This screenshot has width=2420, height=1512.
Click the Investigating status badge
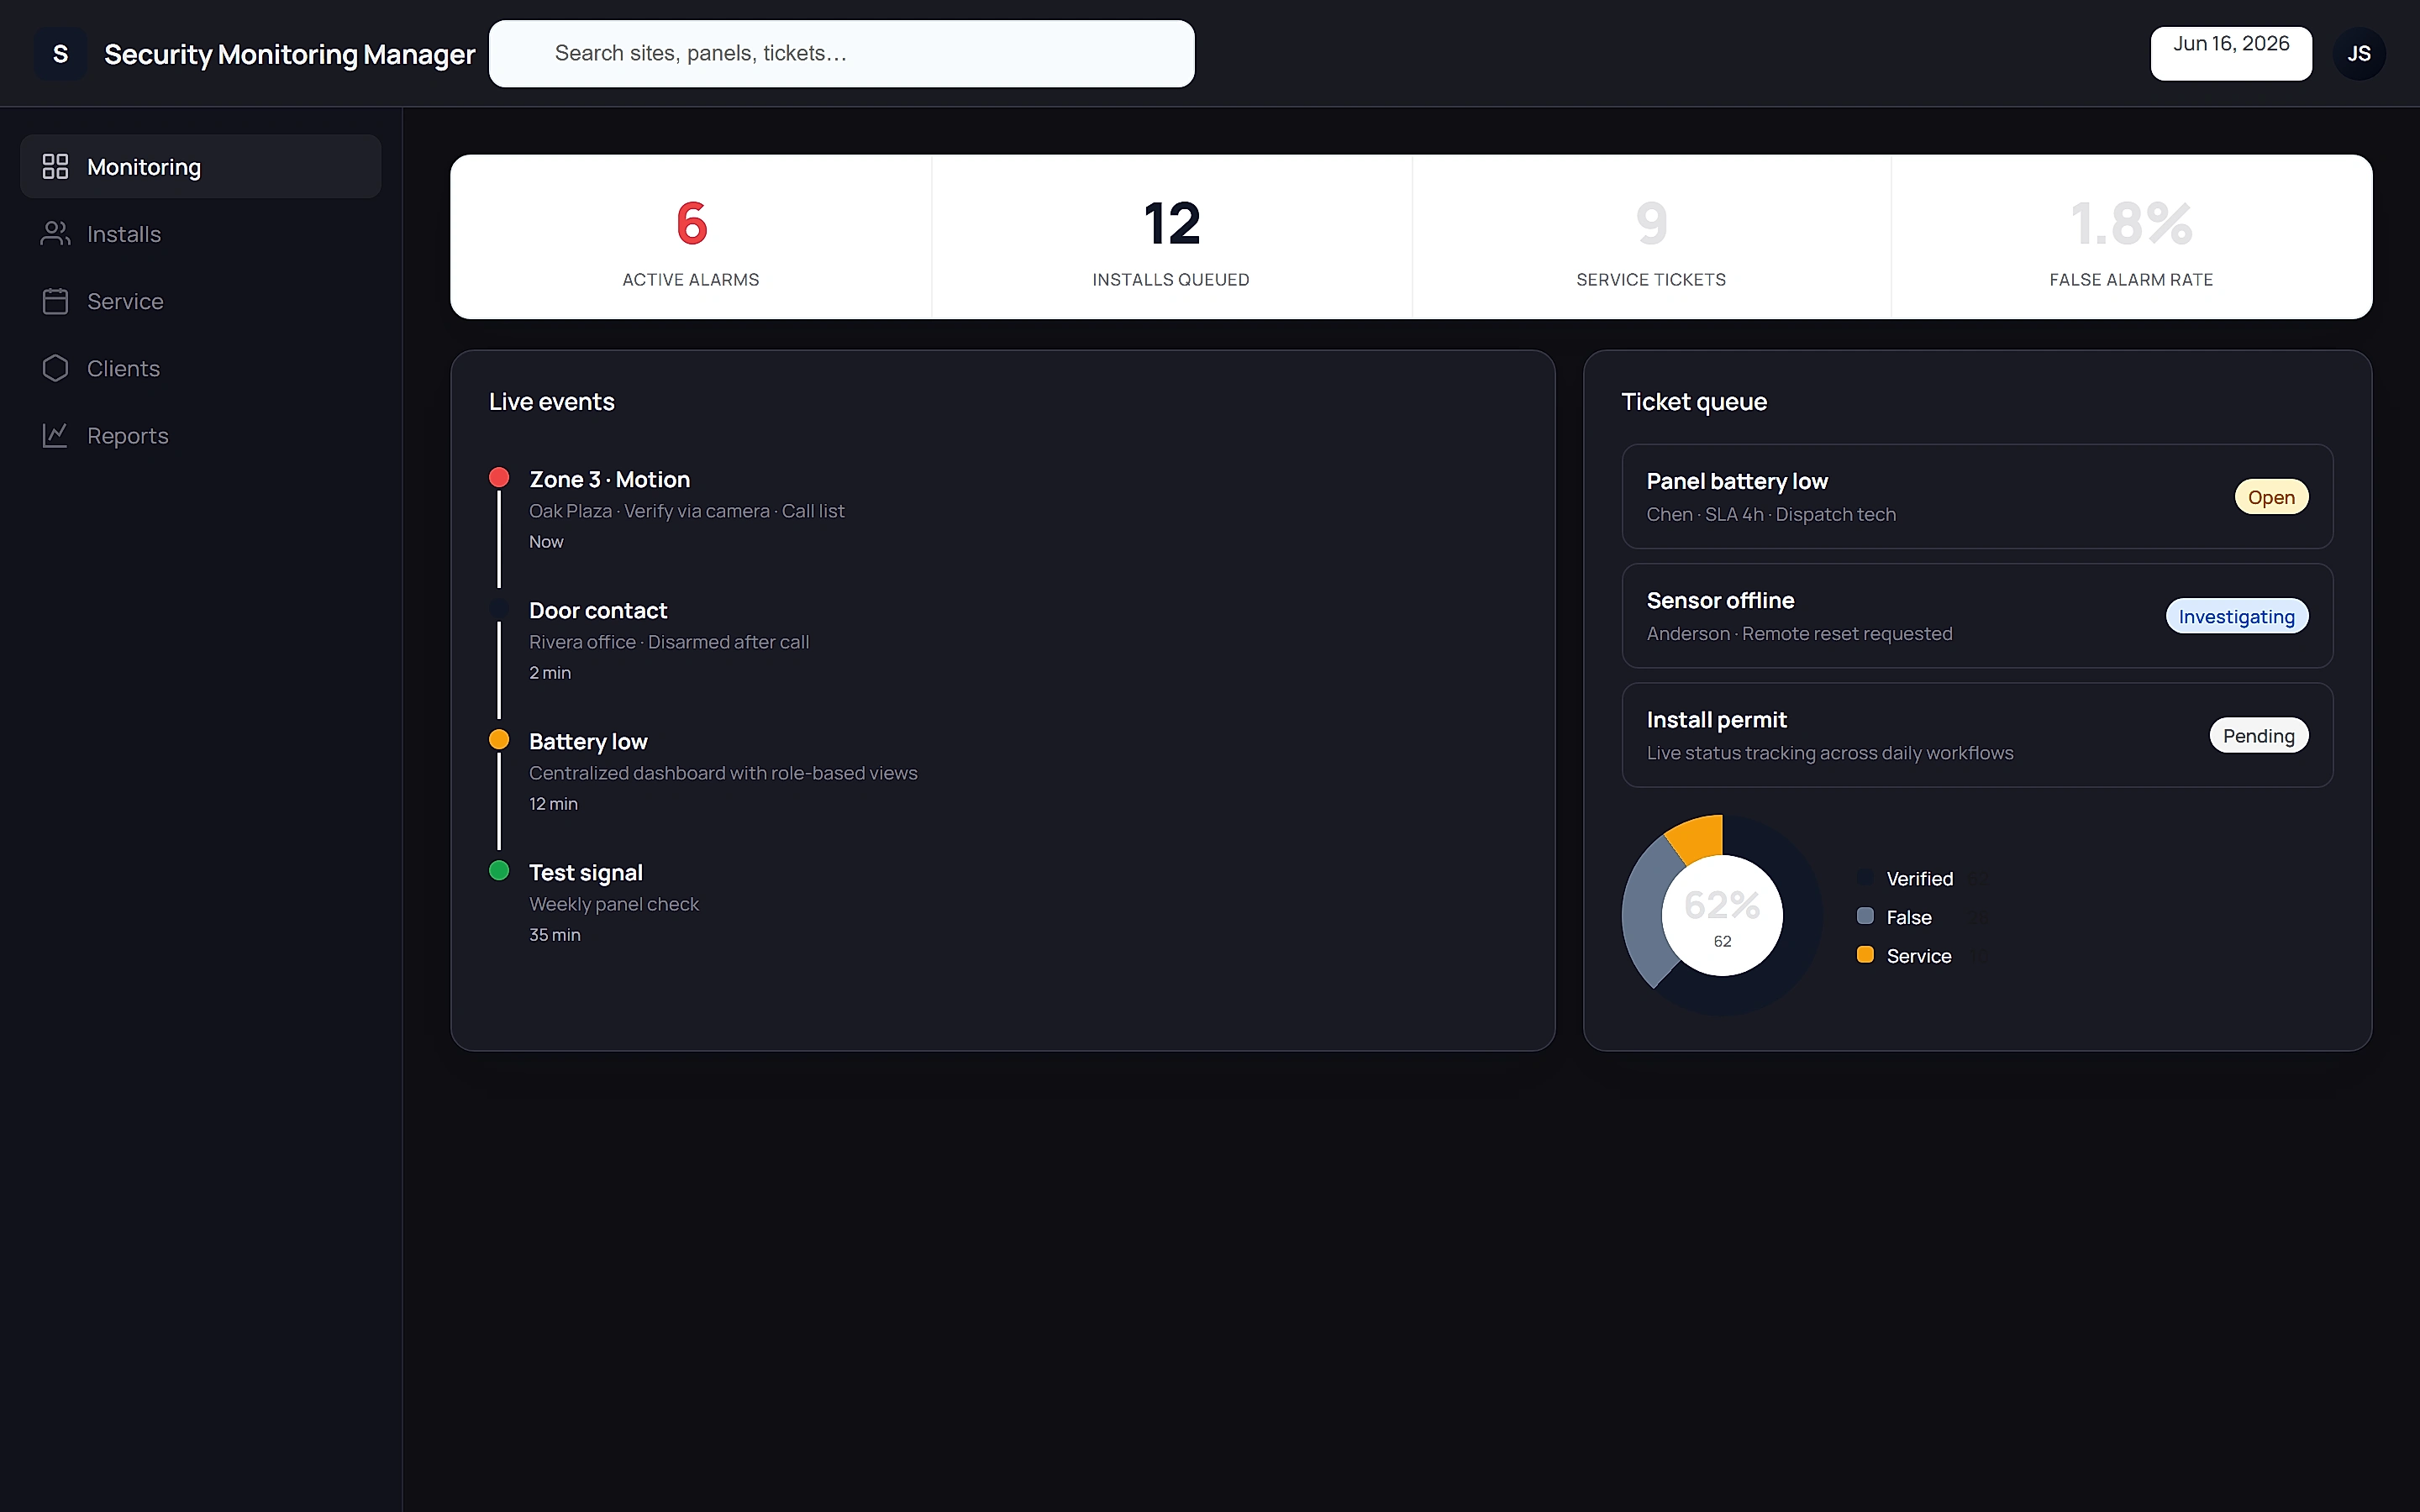coord(2237,616)
